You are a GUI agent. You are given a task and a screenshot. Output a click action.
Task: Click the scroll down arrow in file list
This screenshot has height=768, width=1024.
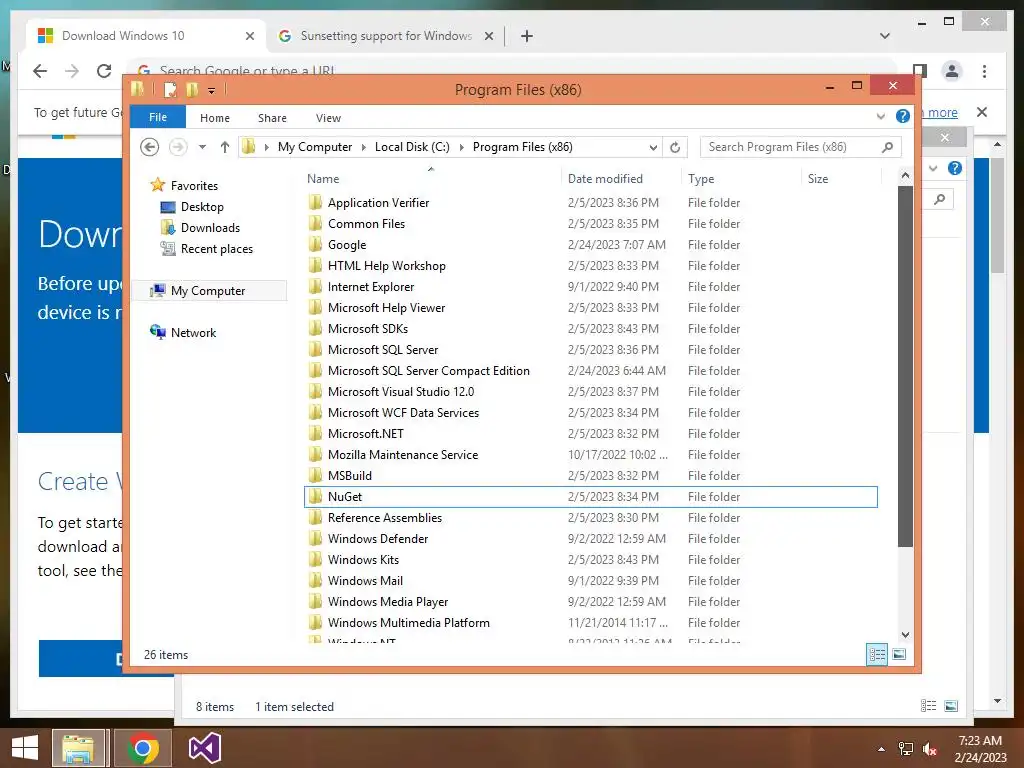click(x=905, y=634)
